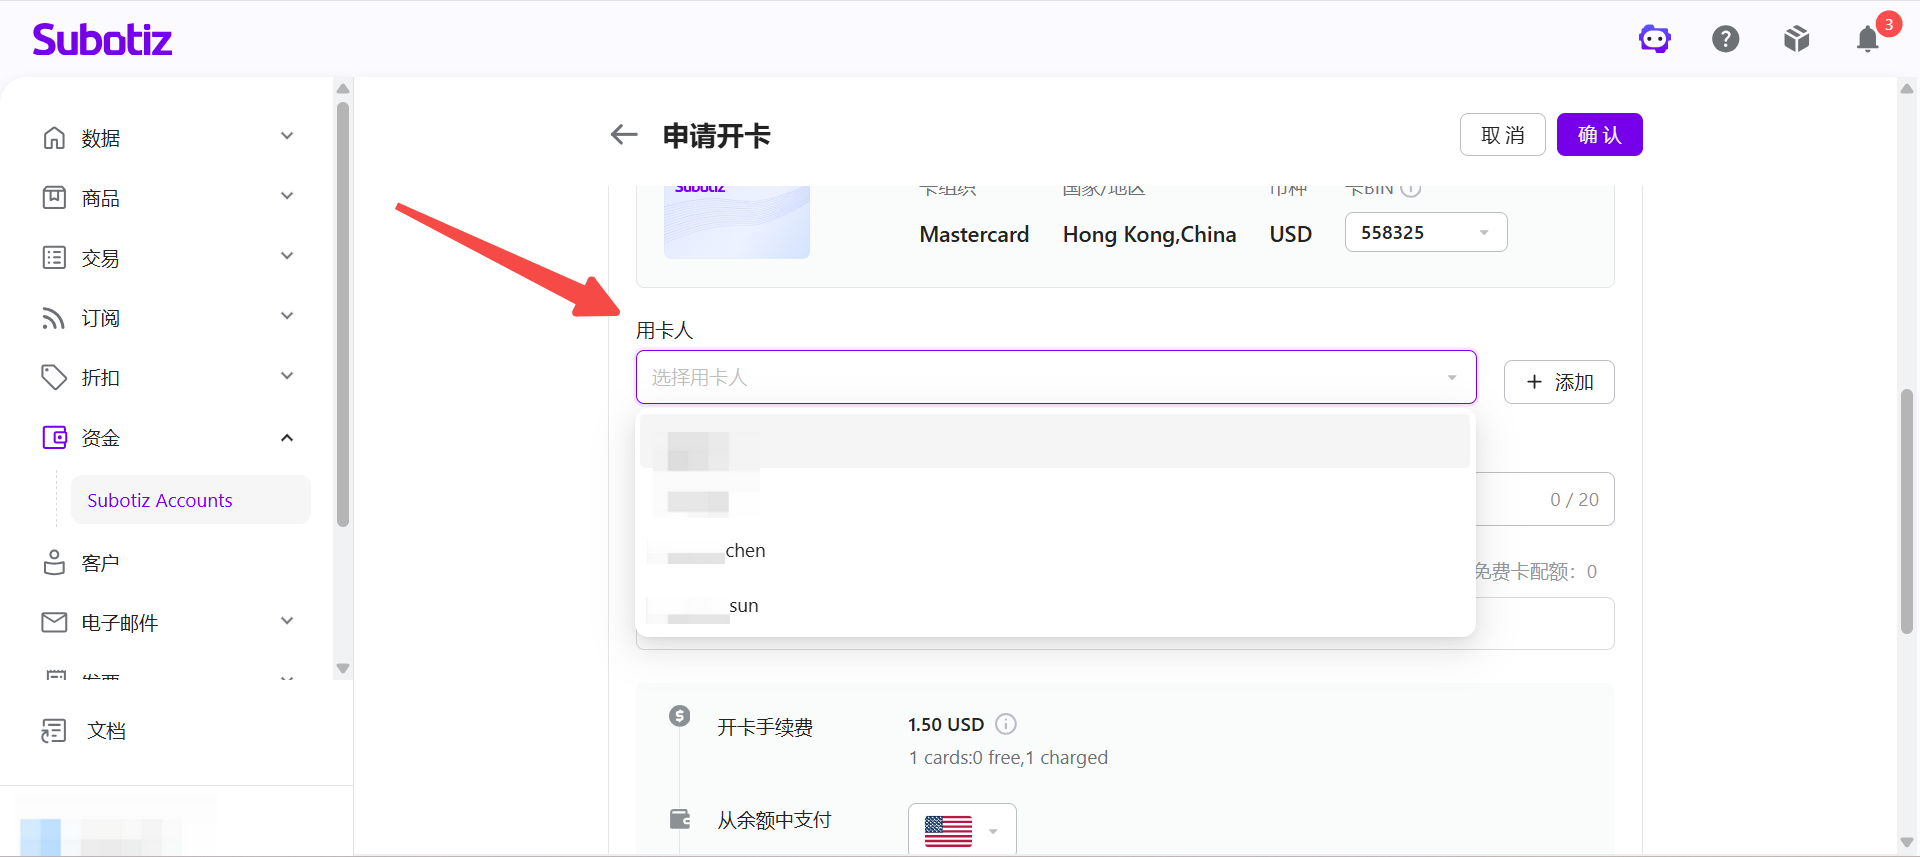Screen dimensions: 1920x857
Task: Open the 卡BIN 558325 dropdown
Action: (1426, 232)
